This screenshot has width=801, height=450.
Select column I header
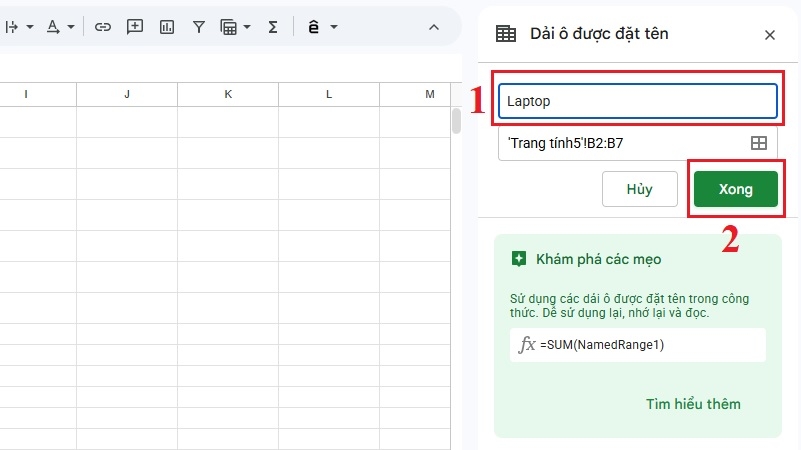point(26,94)
